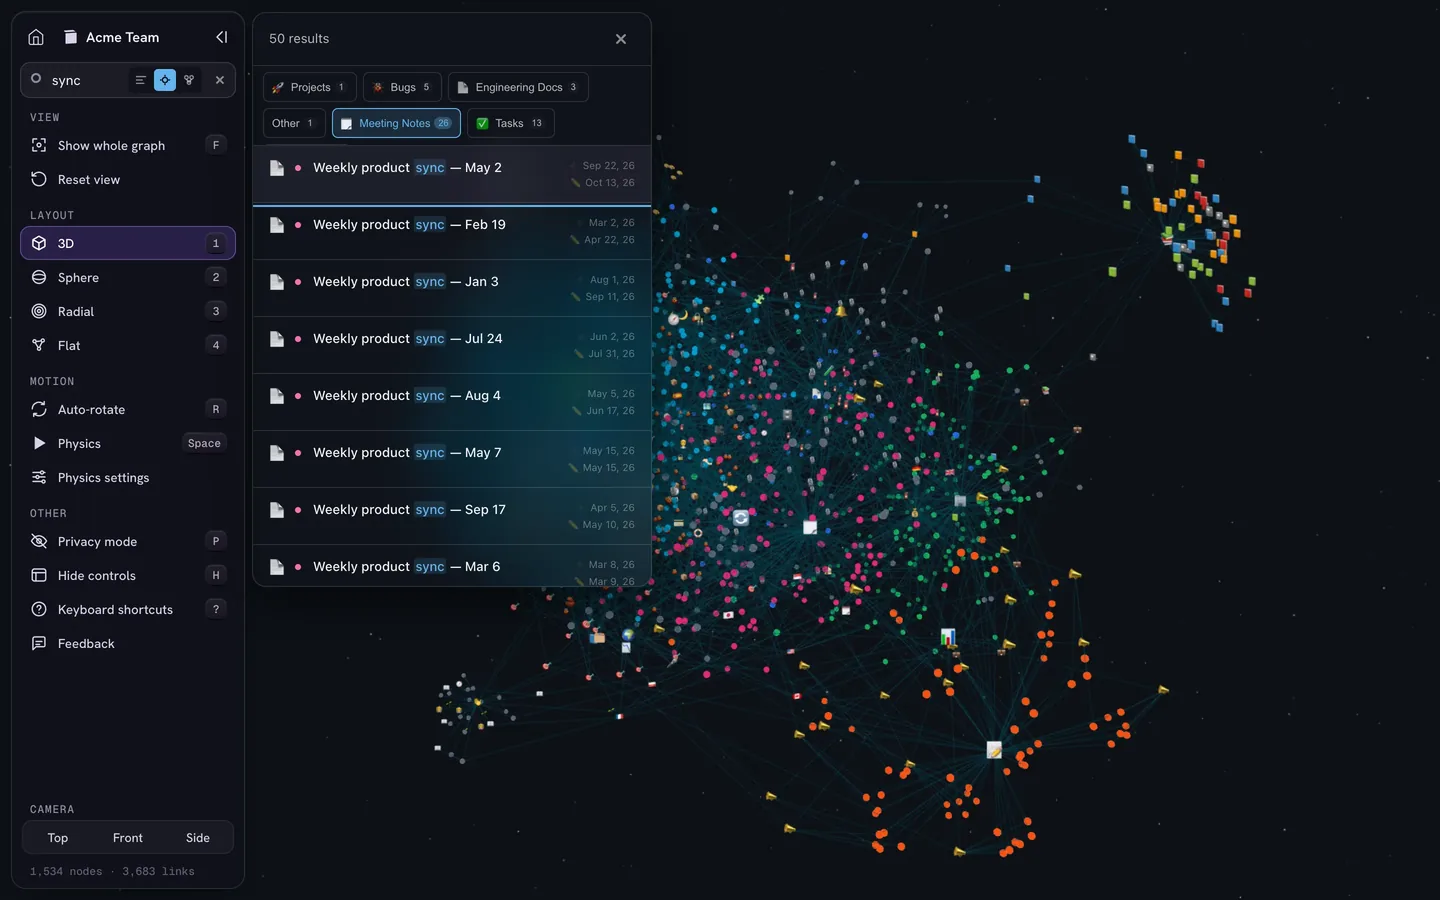Filter results by Engineering Docs
Image resolution: width=1440 pixels, height=900 pixels.
coord(518,87)
